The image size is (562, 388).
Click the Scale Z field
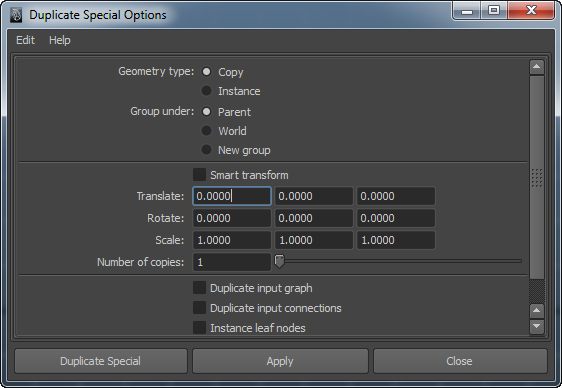[396, 240]
